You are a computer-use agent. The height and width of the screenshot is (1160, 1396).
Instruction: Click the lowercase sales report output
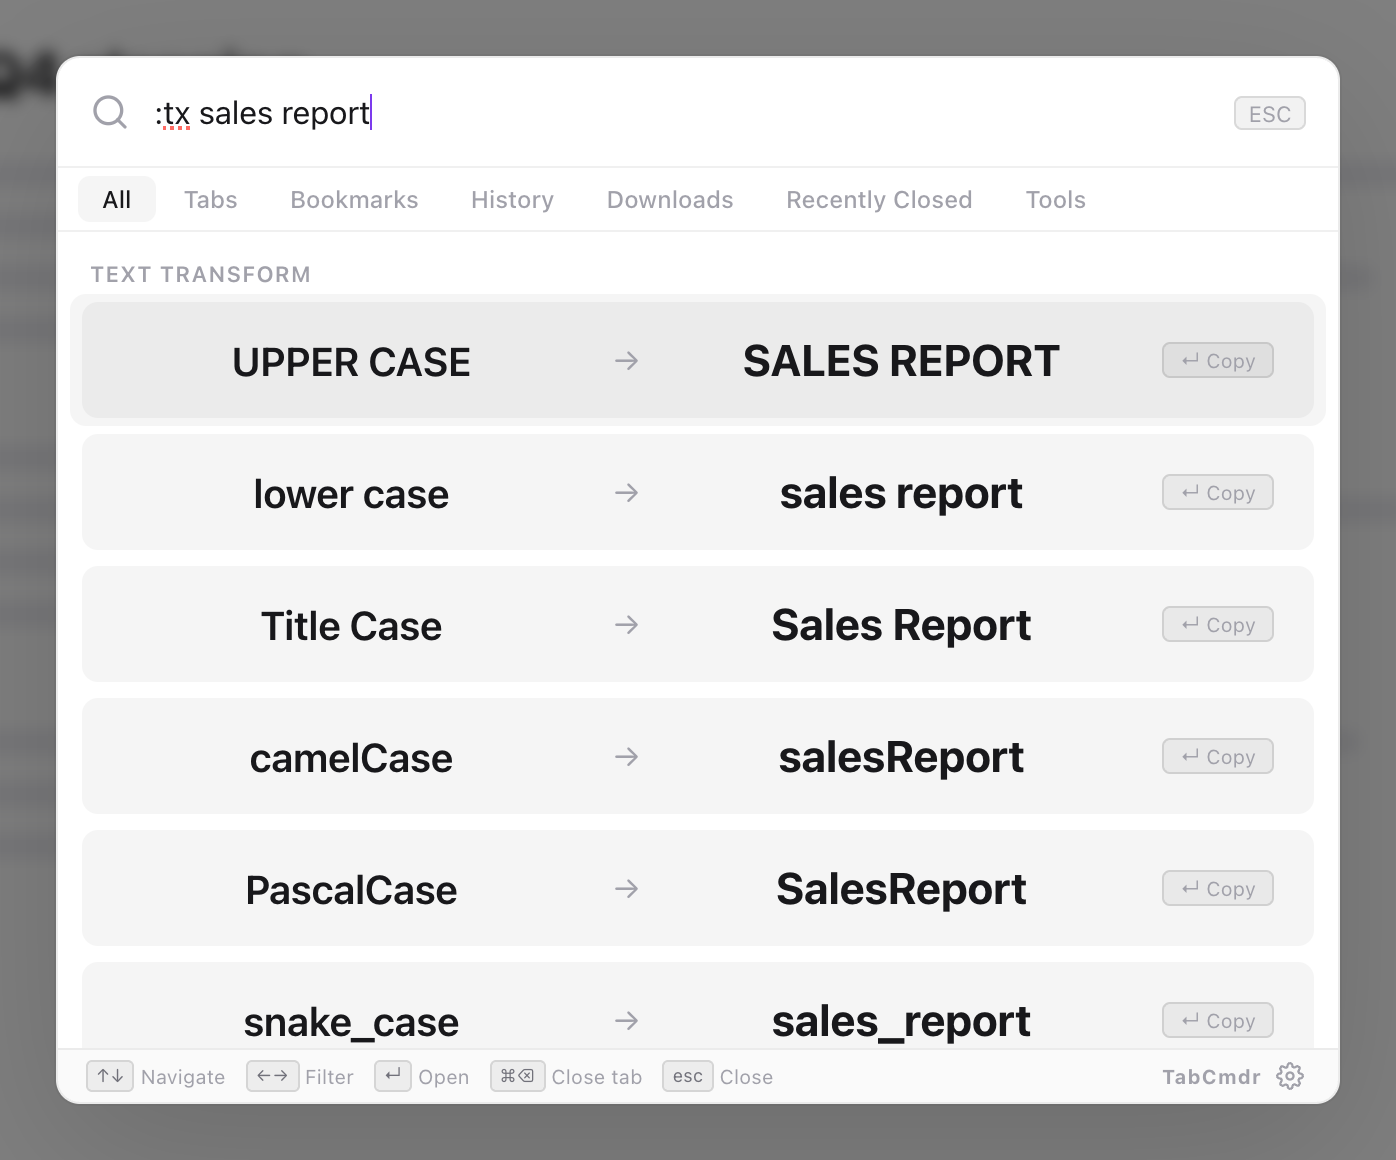point(901,493)
